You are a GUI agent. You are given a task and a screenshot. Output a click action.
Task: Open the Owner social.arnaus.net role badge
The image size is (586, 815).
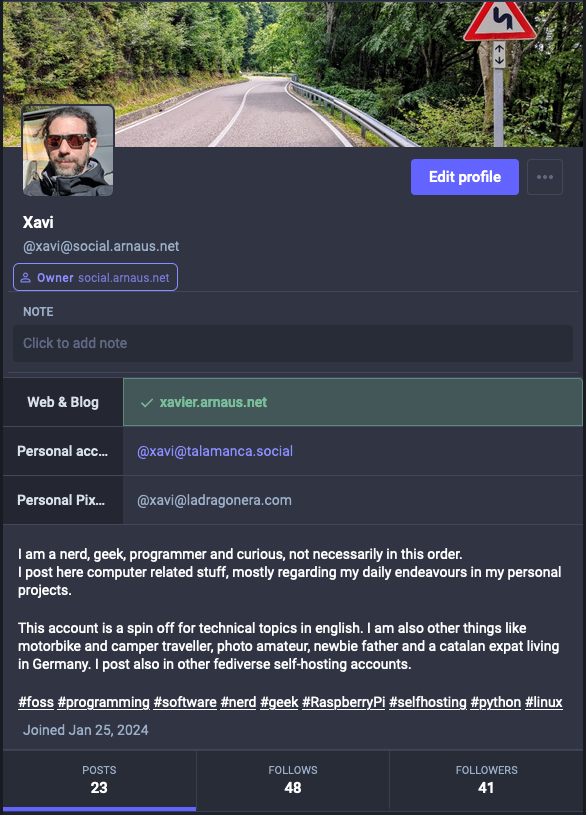pos(95,277)
